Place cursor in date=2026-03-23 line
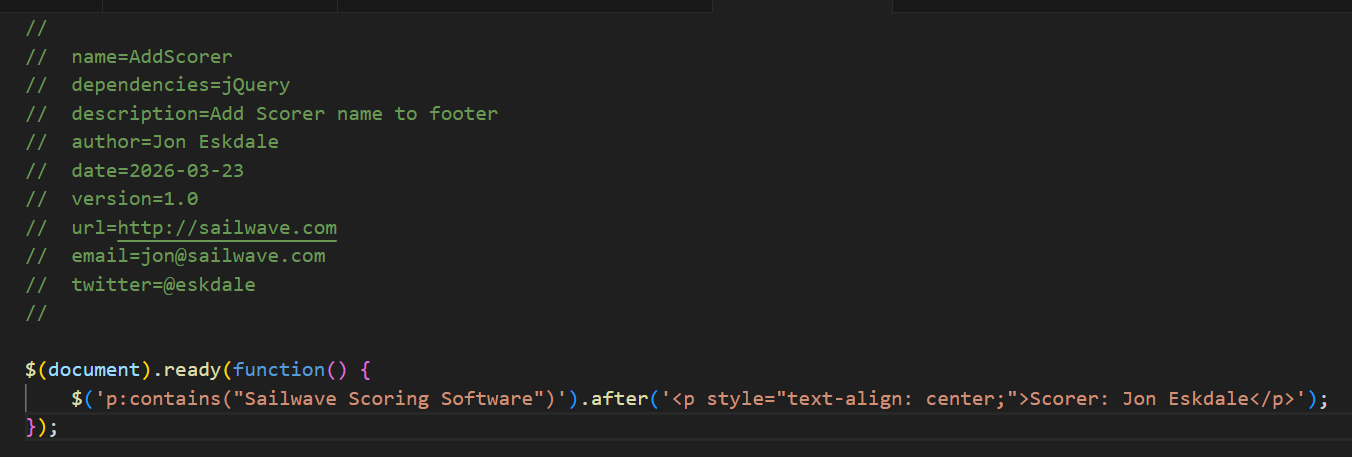This screenshot has height=457, width=1352. [x=157, y=171]
